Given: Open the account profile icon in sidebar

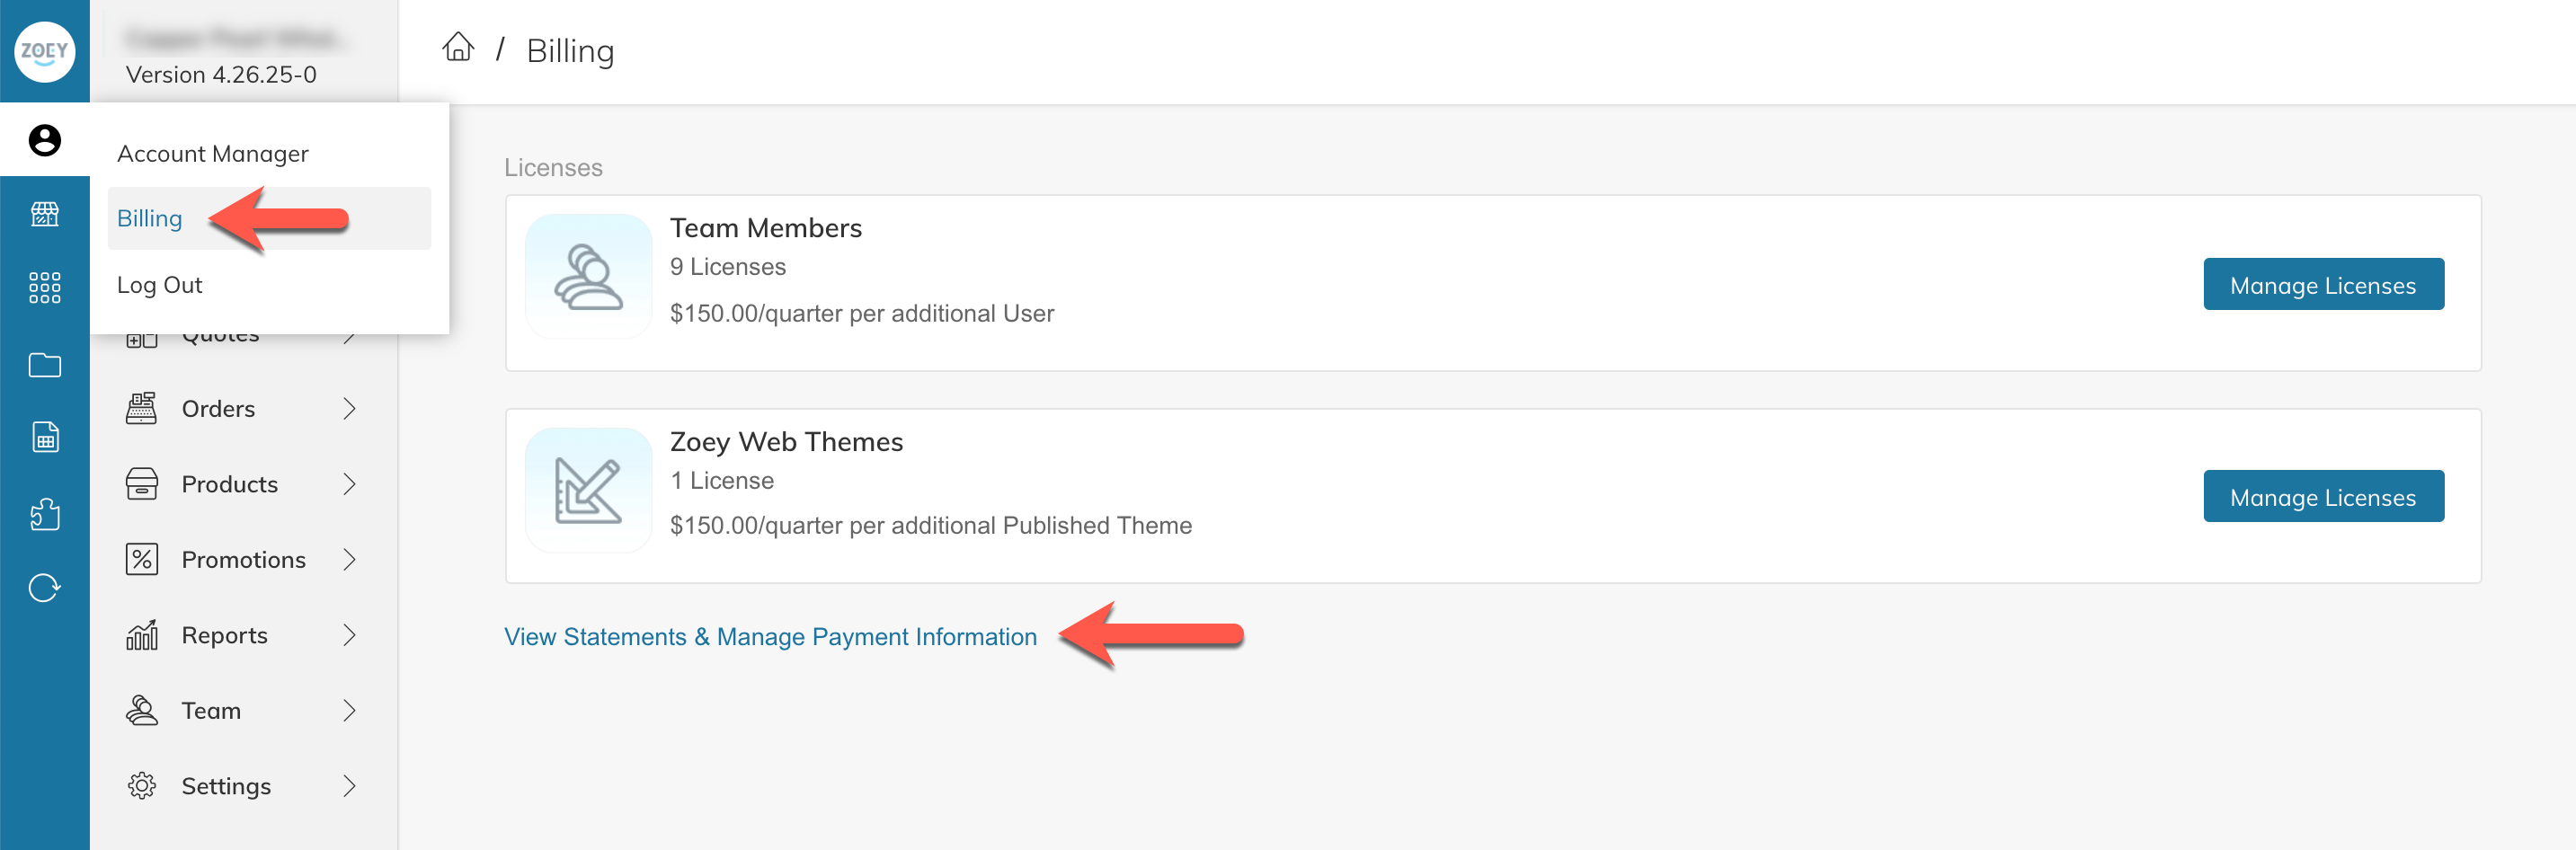Looking at the screenshot, I should (45, 140).
